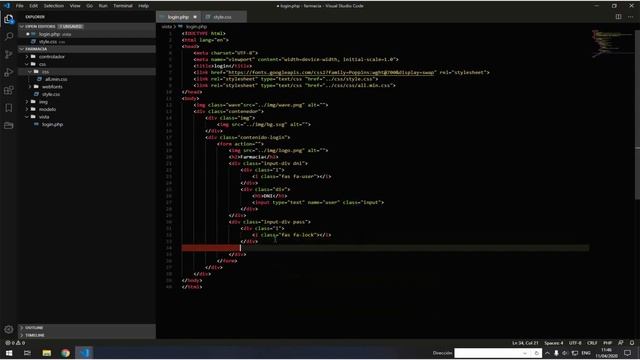Screen dimensions: 640x360
Task: Open the Edit menu
Action: (x=33, y=6)
